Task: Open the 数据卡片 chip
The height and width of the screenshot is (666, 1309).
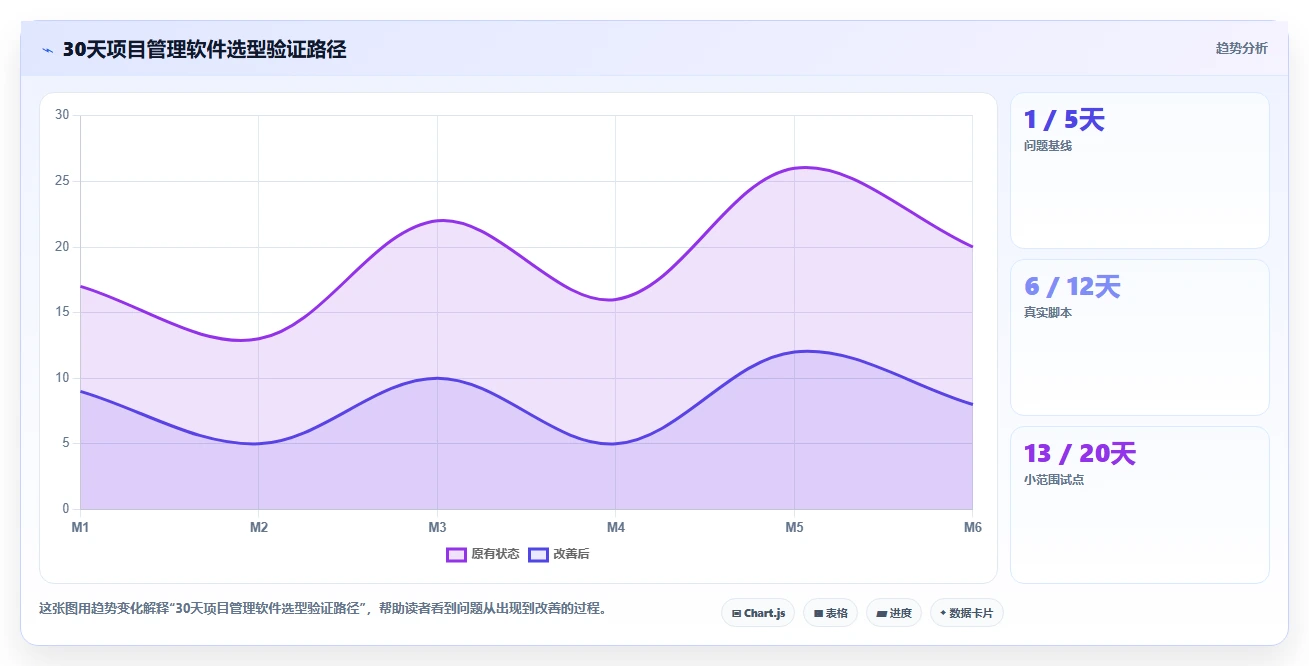Action: [x=966, y=613]
